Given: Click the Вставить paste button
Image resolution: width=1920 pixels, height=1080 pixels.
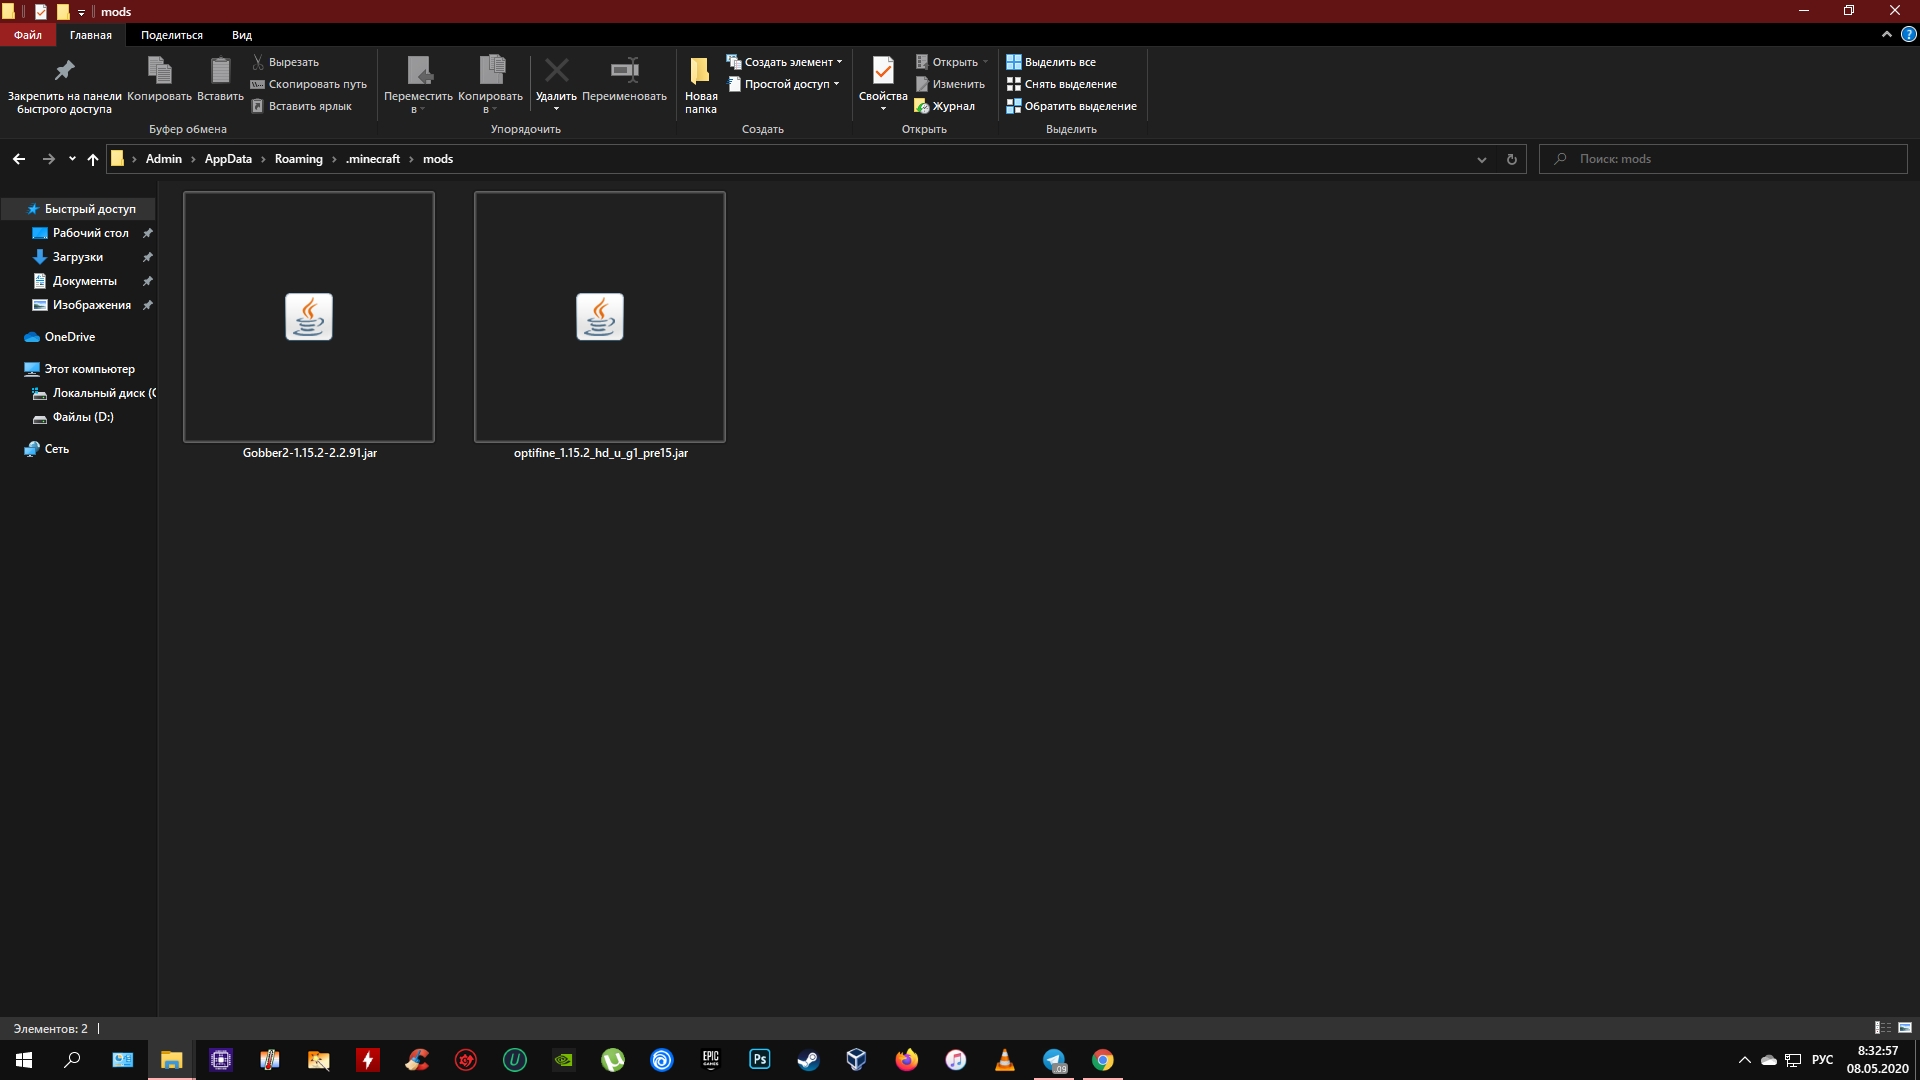Looking at the screenshot, I should pos(220,79).
